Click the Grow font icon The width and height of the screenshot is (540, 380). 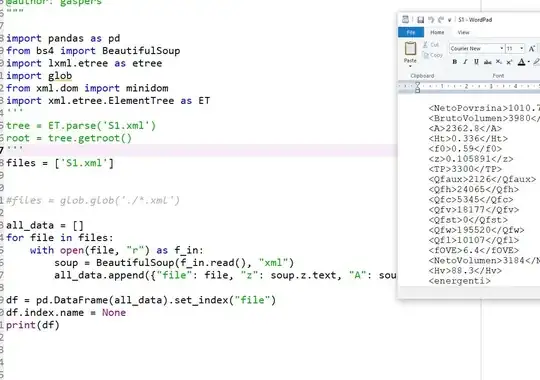531,49
